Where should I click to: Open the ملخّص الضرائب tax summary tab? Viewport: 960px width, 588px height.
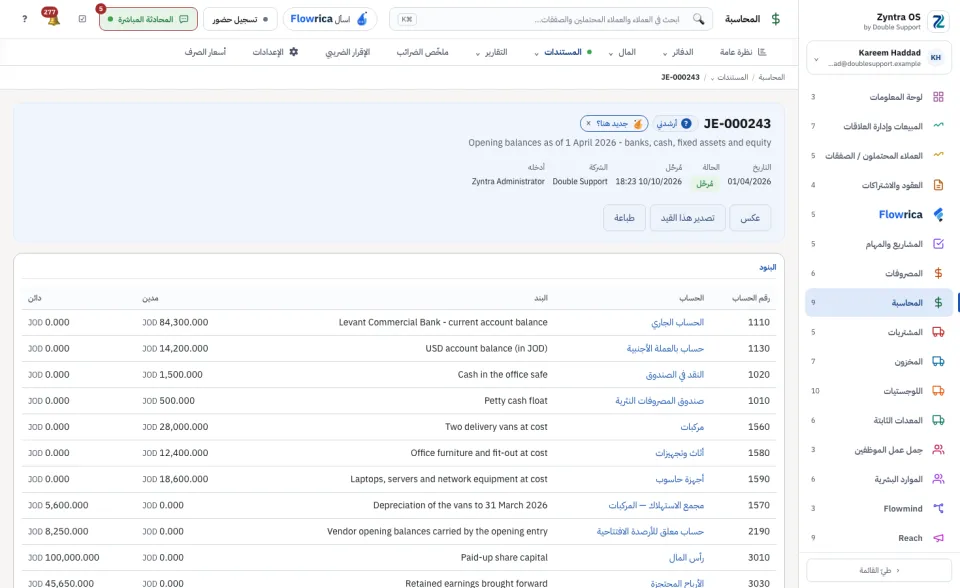coord(422,52)
